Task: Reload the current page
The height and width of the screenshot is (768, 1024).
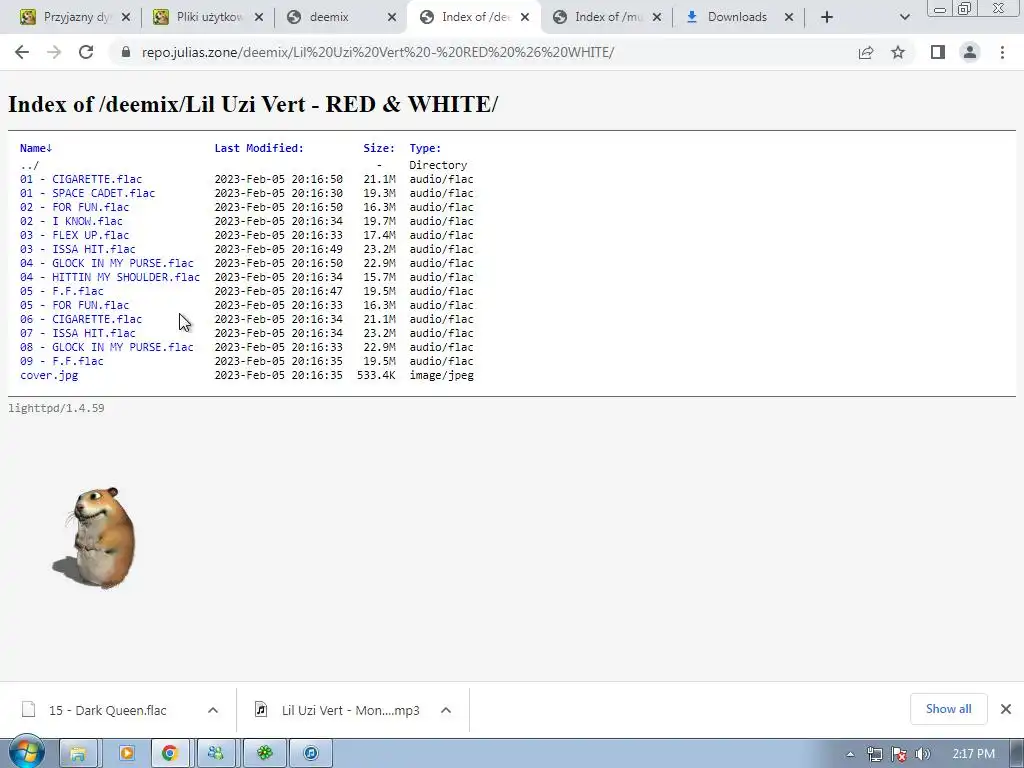Action: tap(86, 52)
